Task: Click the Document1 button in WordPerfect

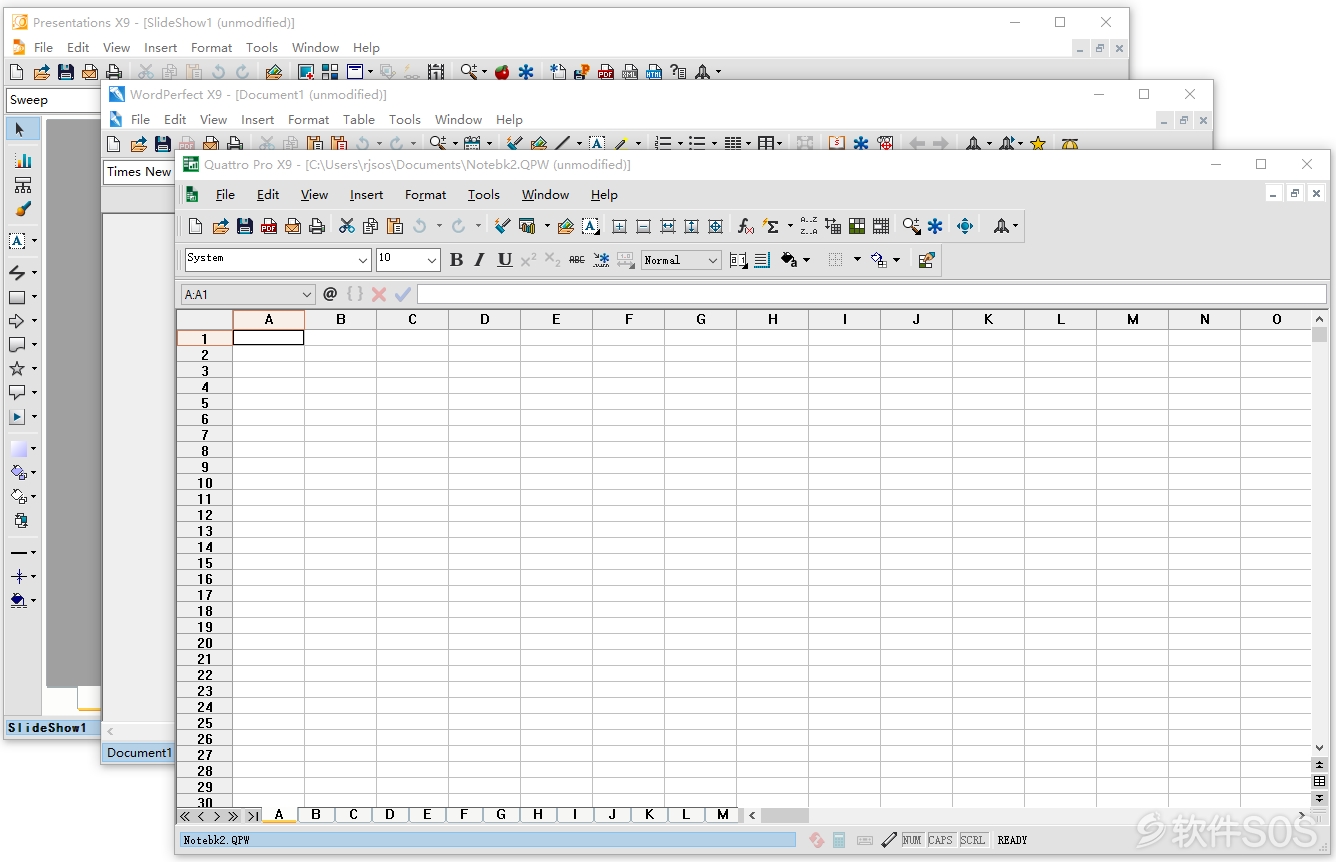Action: [139, 753]
